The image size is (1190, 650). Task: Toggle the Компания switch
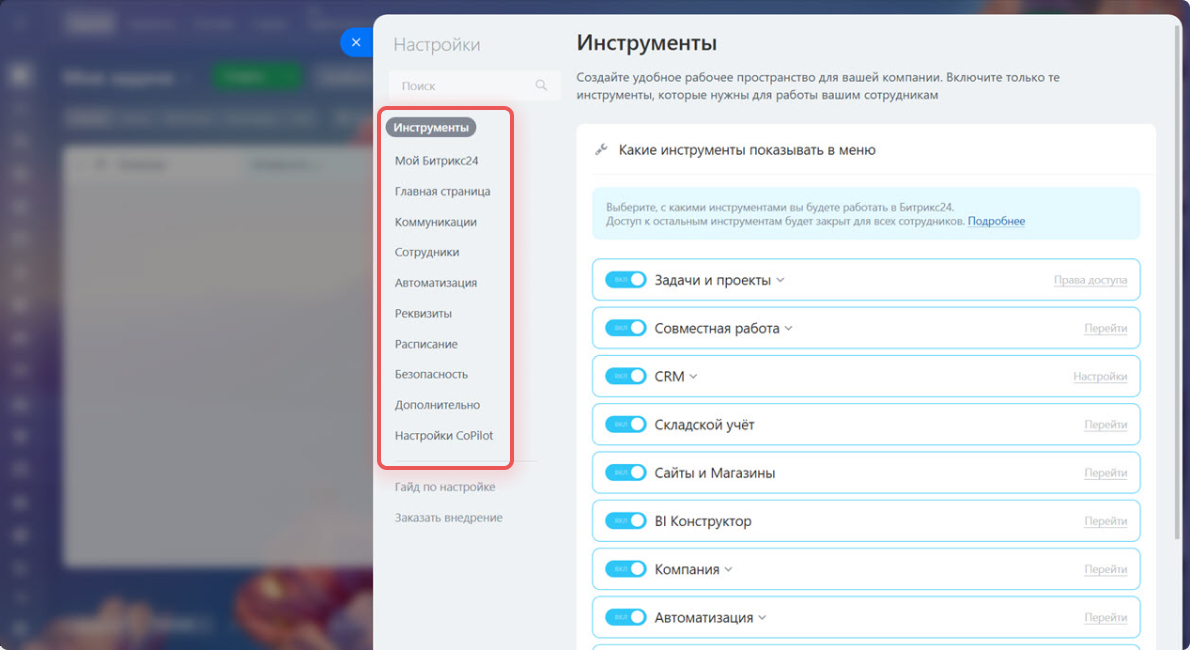pos(625,569)
